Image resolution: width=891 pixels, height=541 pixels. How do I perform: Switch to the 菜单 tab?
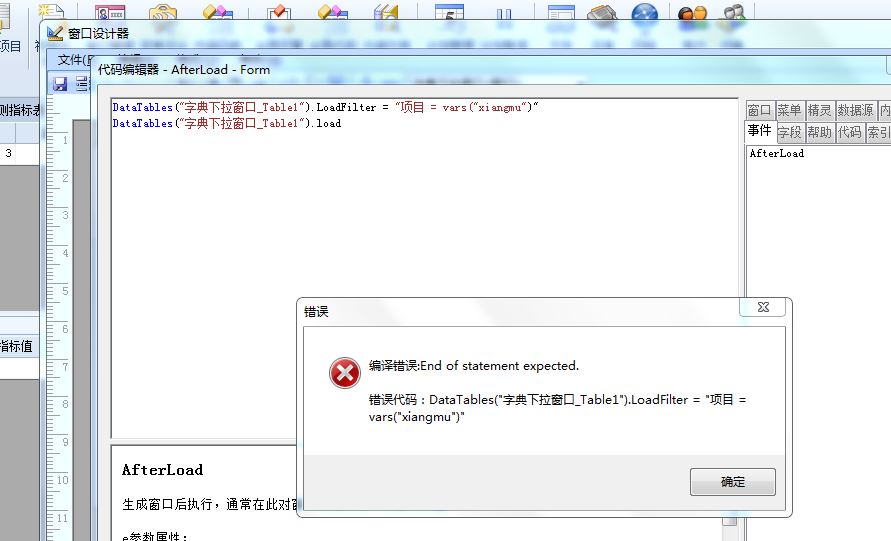click(x=789, y=110)
